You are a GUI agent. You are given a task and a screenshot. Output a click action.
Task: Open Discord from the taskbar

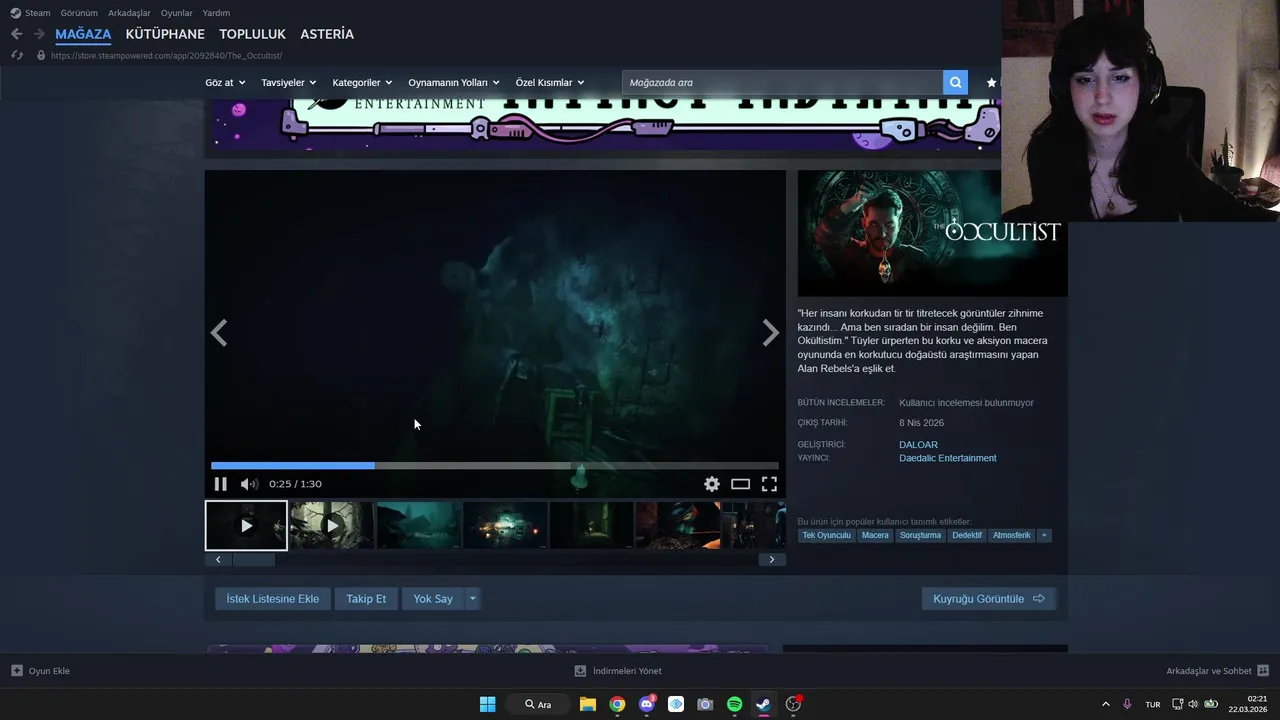[x=647, y=704]
